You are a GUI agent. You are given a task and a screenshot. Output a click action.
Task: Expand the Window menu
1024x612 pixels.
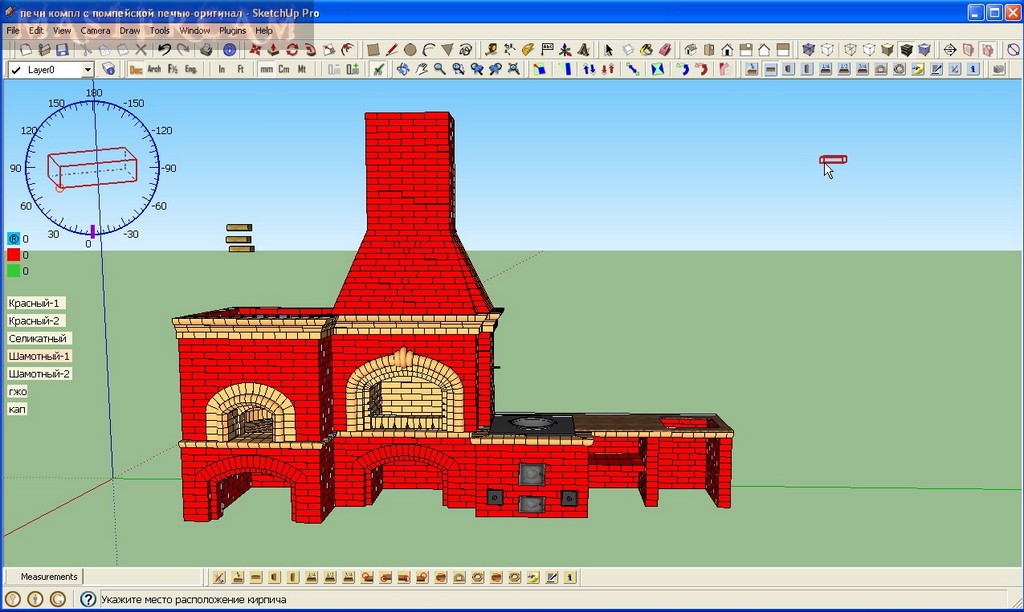pyautogui.click(x=194, y=31)
